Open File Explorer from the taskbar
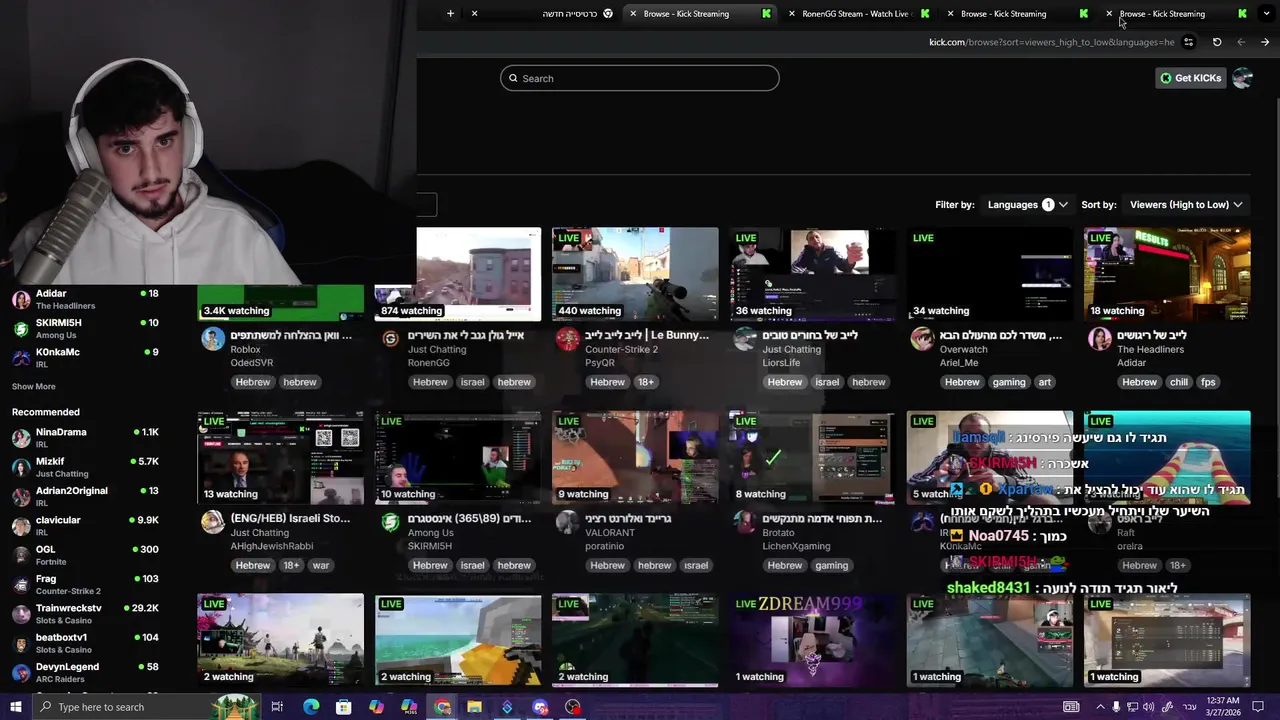This screenshot has height=720, width=1280. point(474,707)
